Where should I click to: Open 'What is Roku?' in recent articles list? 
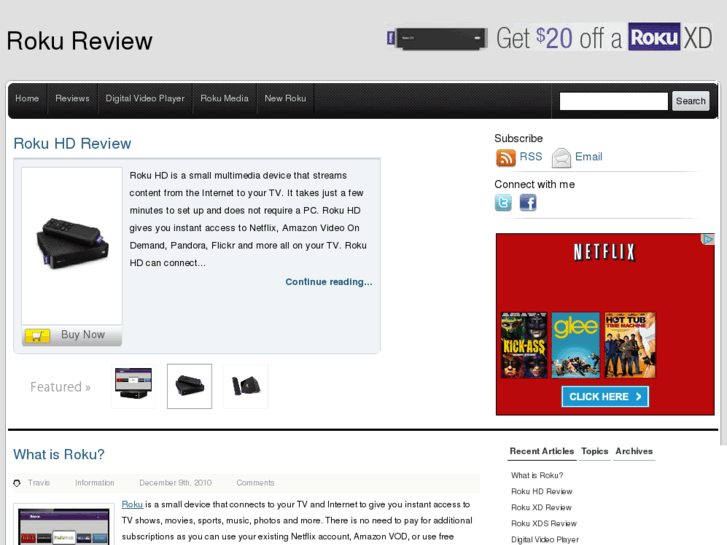(x=537, y=475)
